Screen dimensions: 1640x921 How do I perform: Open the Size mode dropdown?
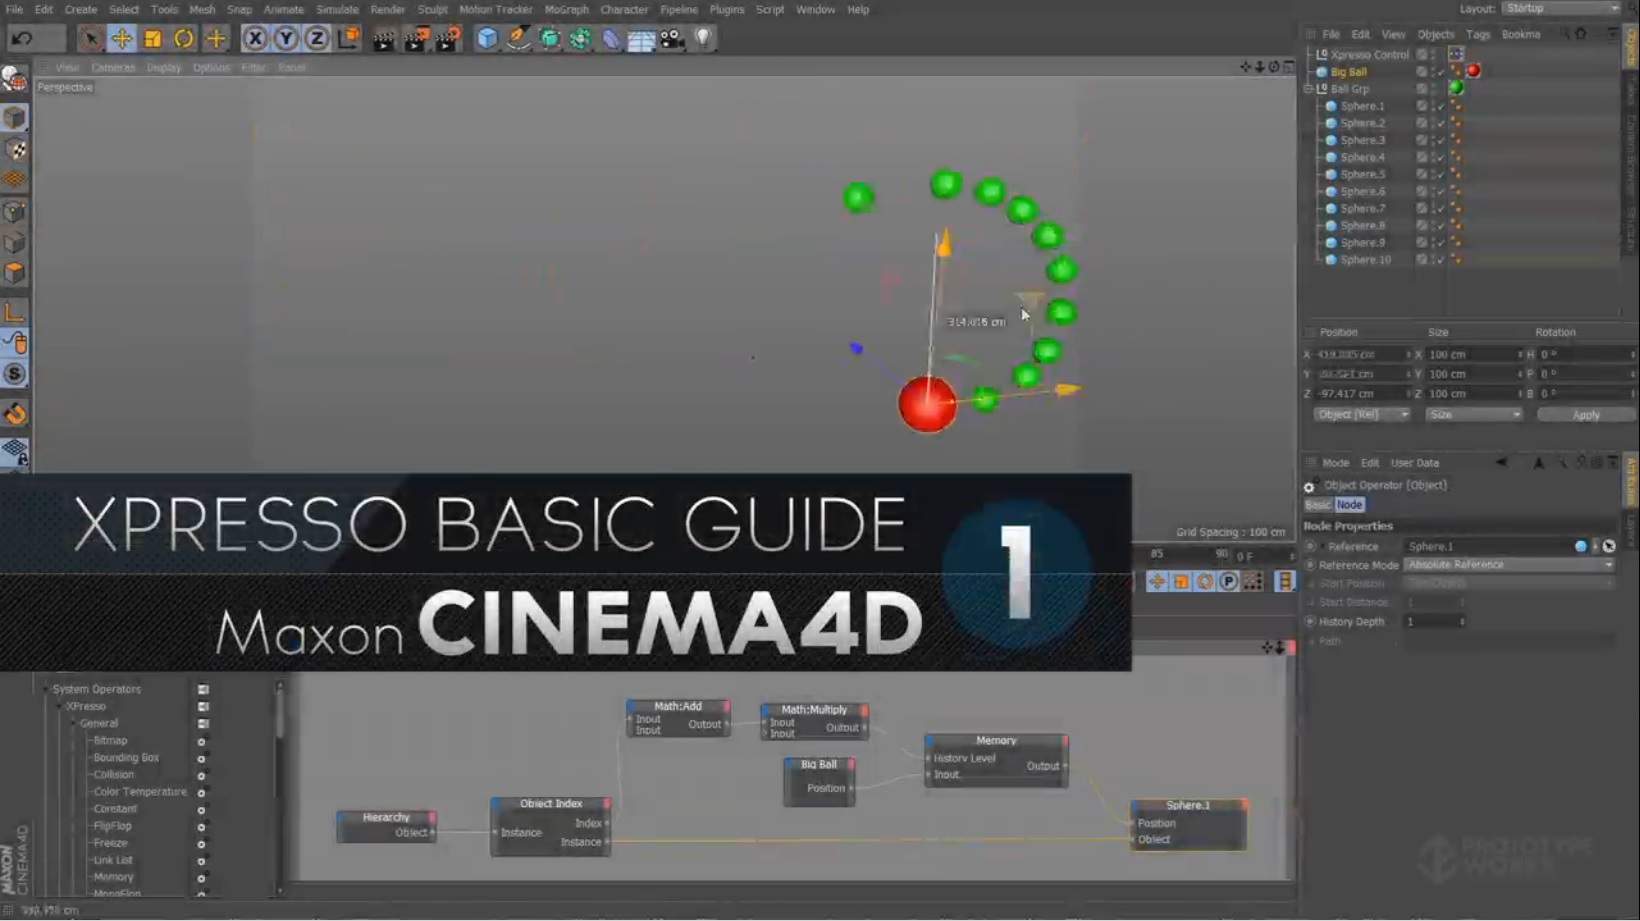tap(1474, 414)
